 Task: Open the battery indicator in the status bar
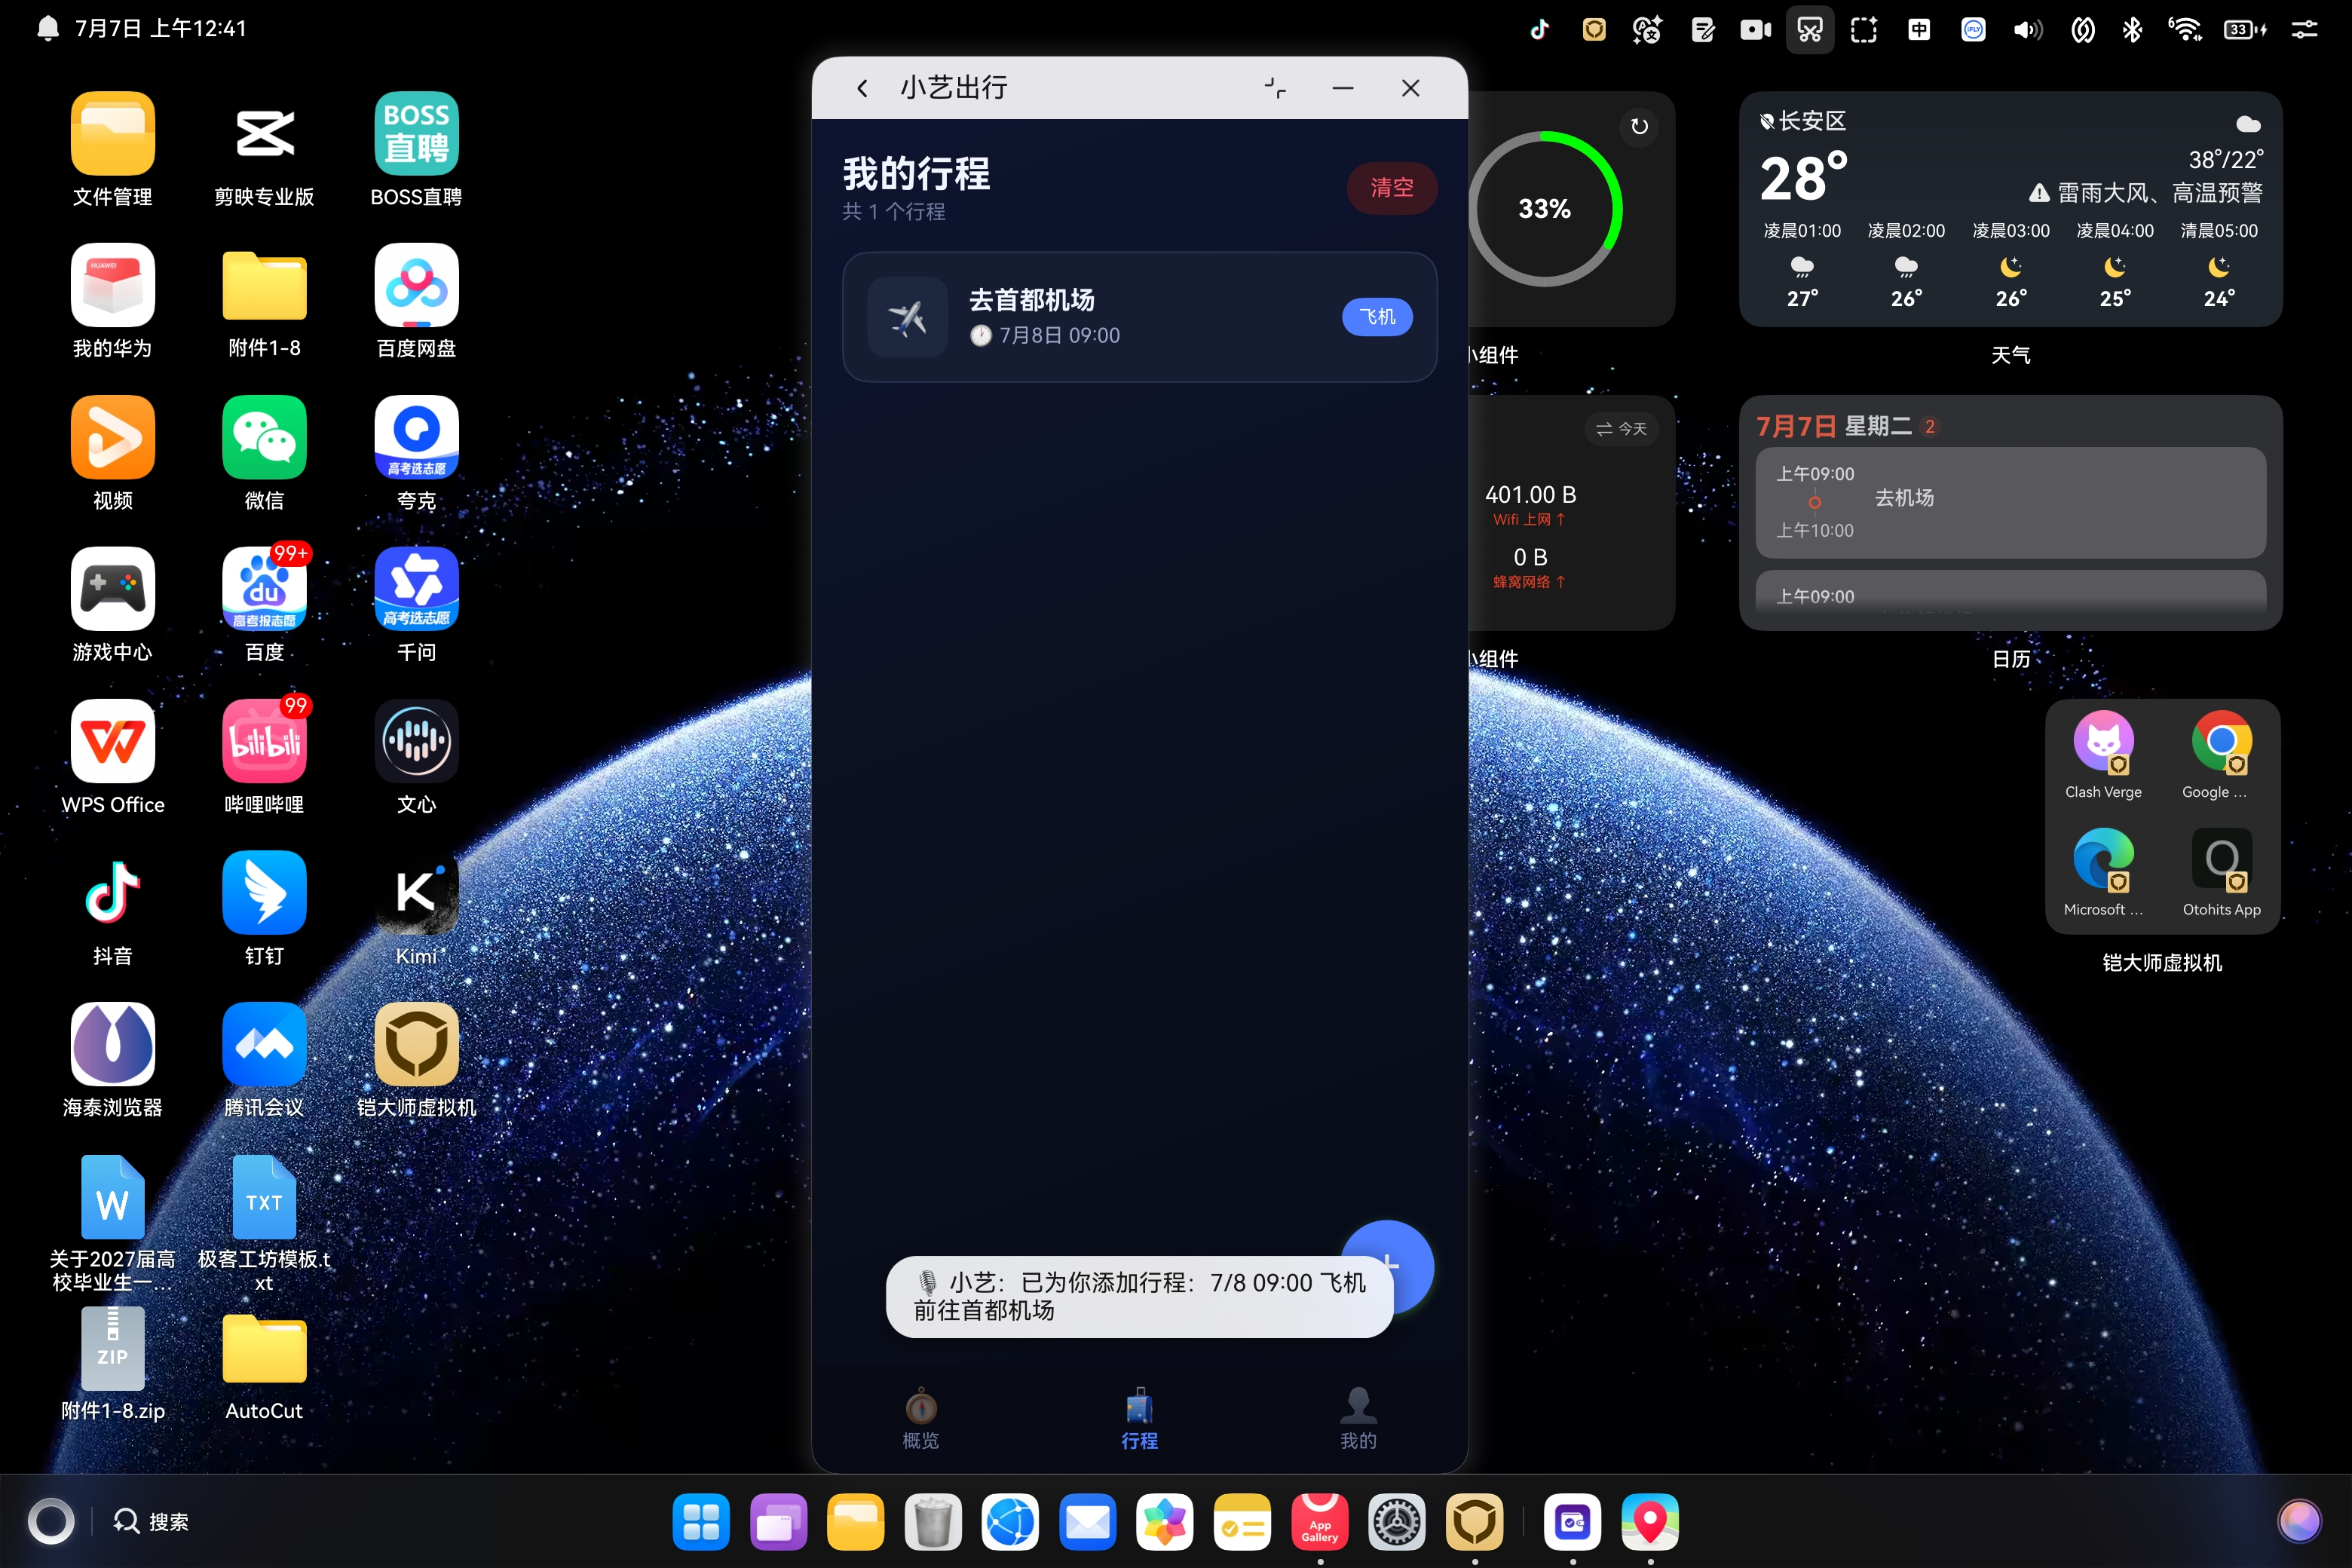(x=2245, y=30)
